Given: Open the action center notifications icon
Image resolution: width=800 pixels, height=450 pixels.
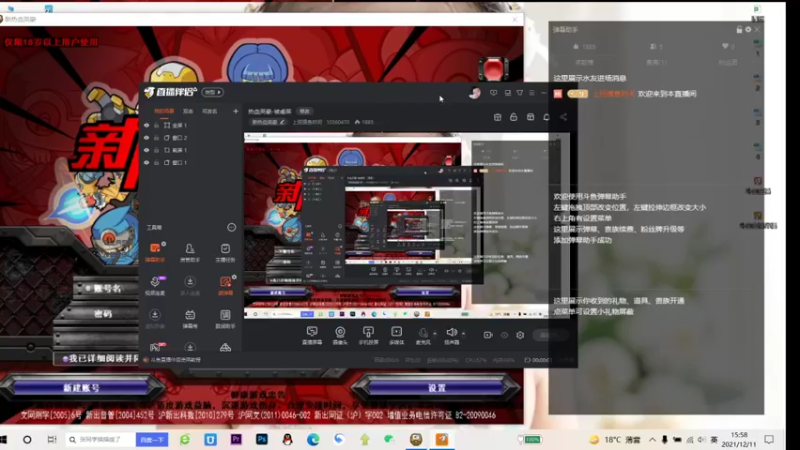Looking at the screenshot, I should tap(769, 439).
